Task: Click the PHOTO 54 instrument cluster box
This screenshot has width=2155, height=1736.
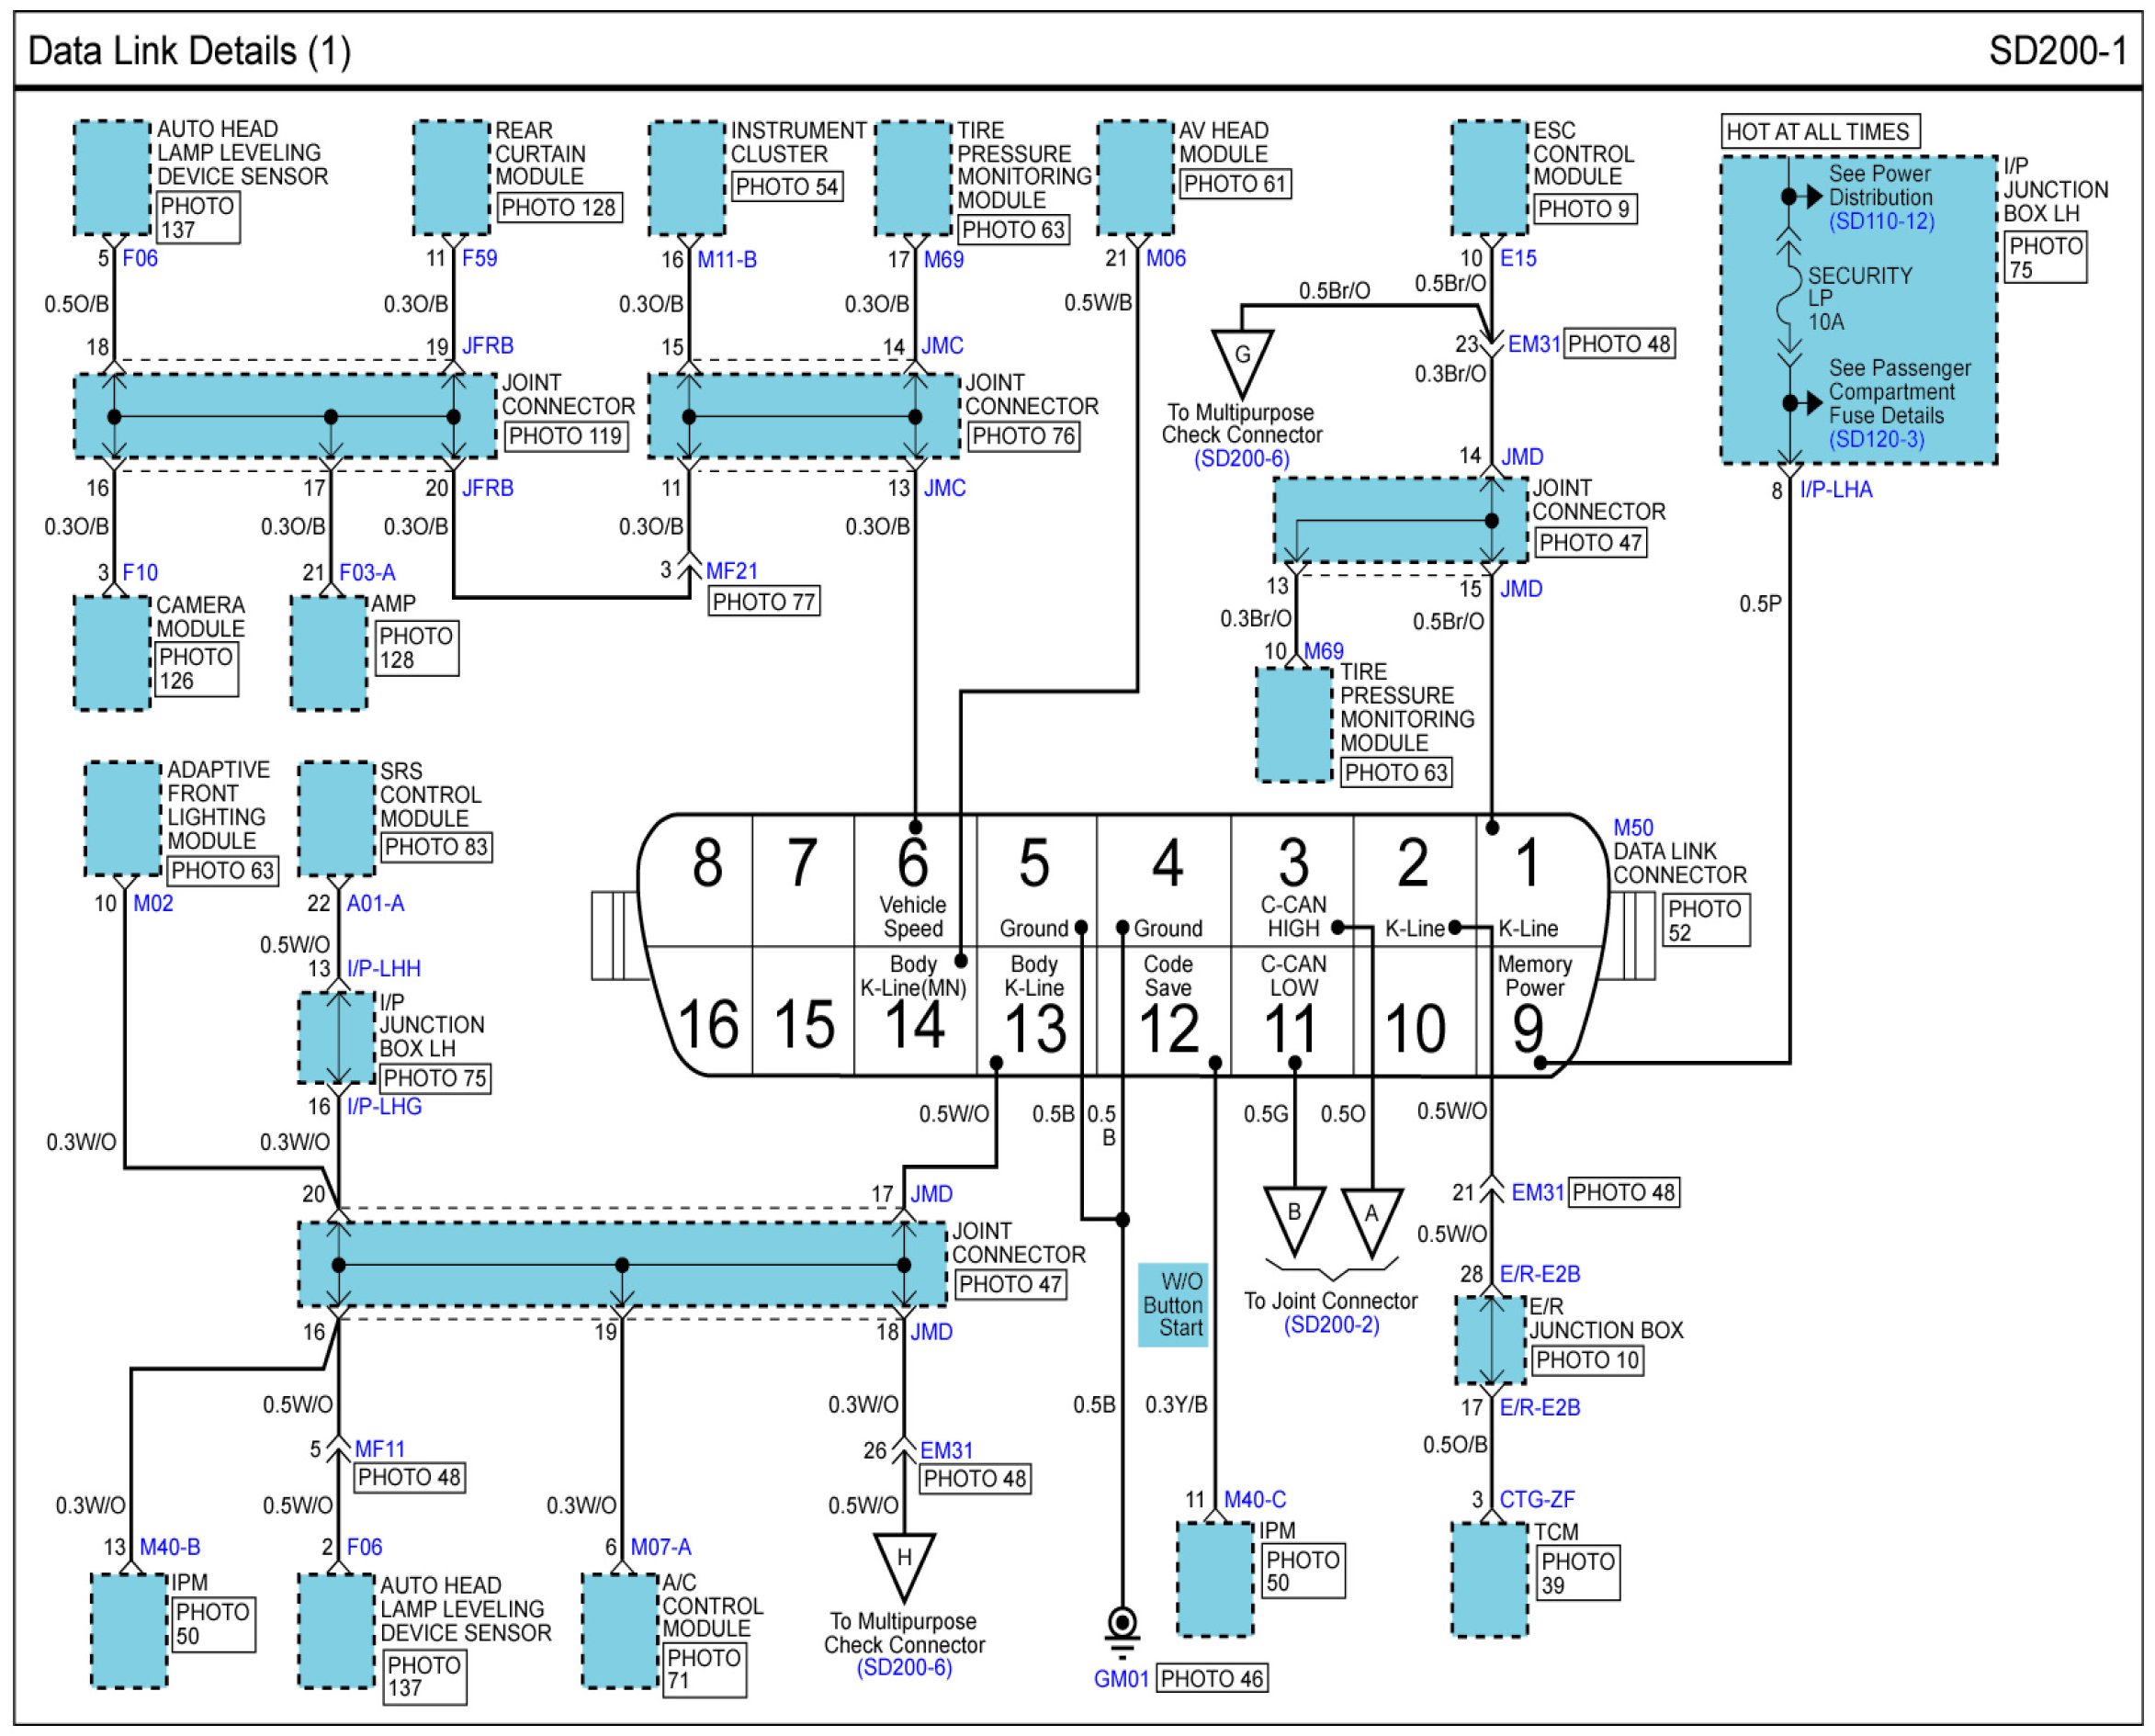Action: click(x=786, y=187)
